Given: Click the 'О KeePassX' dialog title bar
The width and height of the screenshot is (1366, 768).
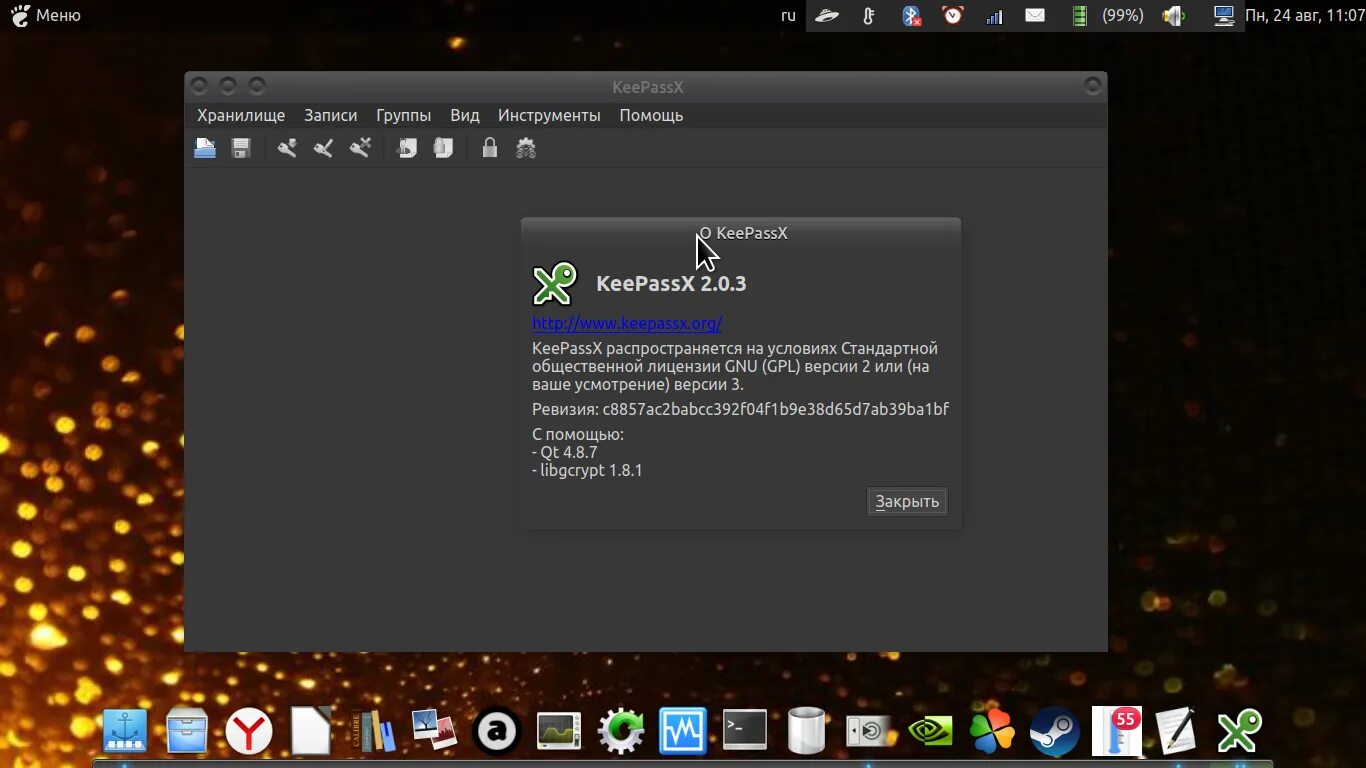Looking at the screenshot, I should (x=741, y=232).
